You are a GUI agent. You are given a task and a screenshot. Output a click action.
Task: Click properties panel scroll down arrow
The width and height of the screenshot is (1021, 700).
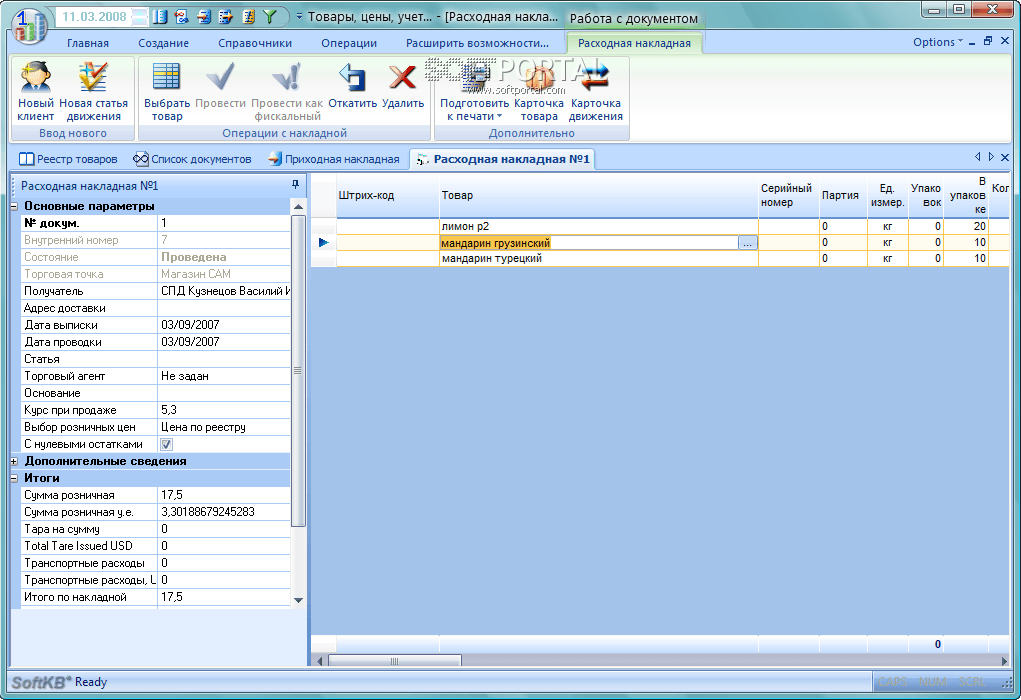point(298,600)
